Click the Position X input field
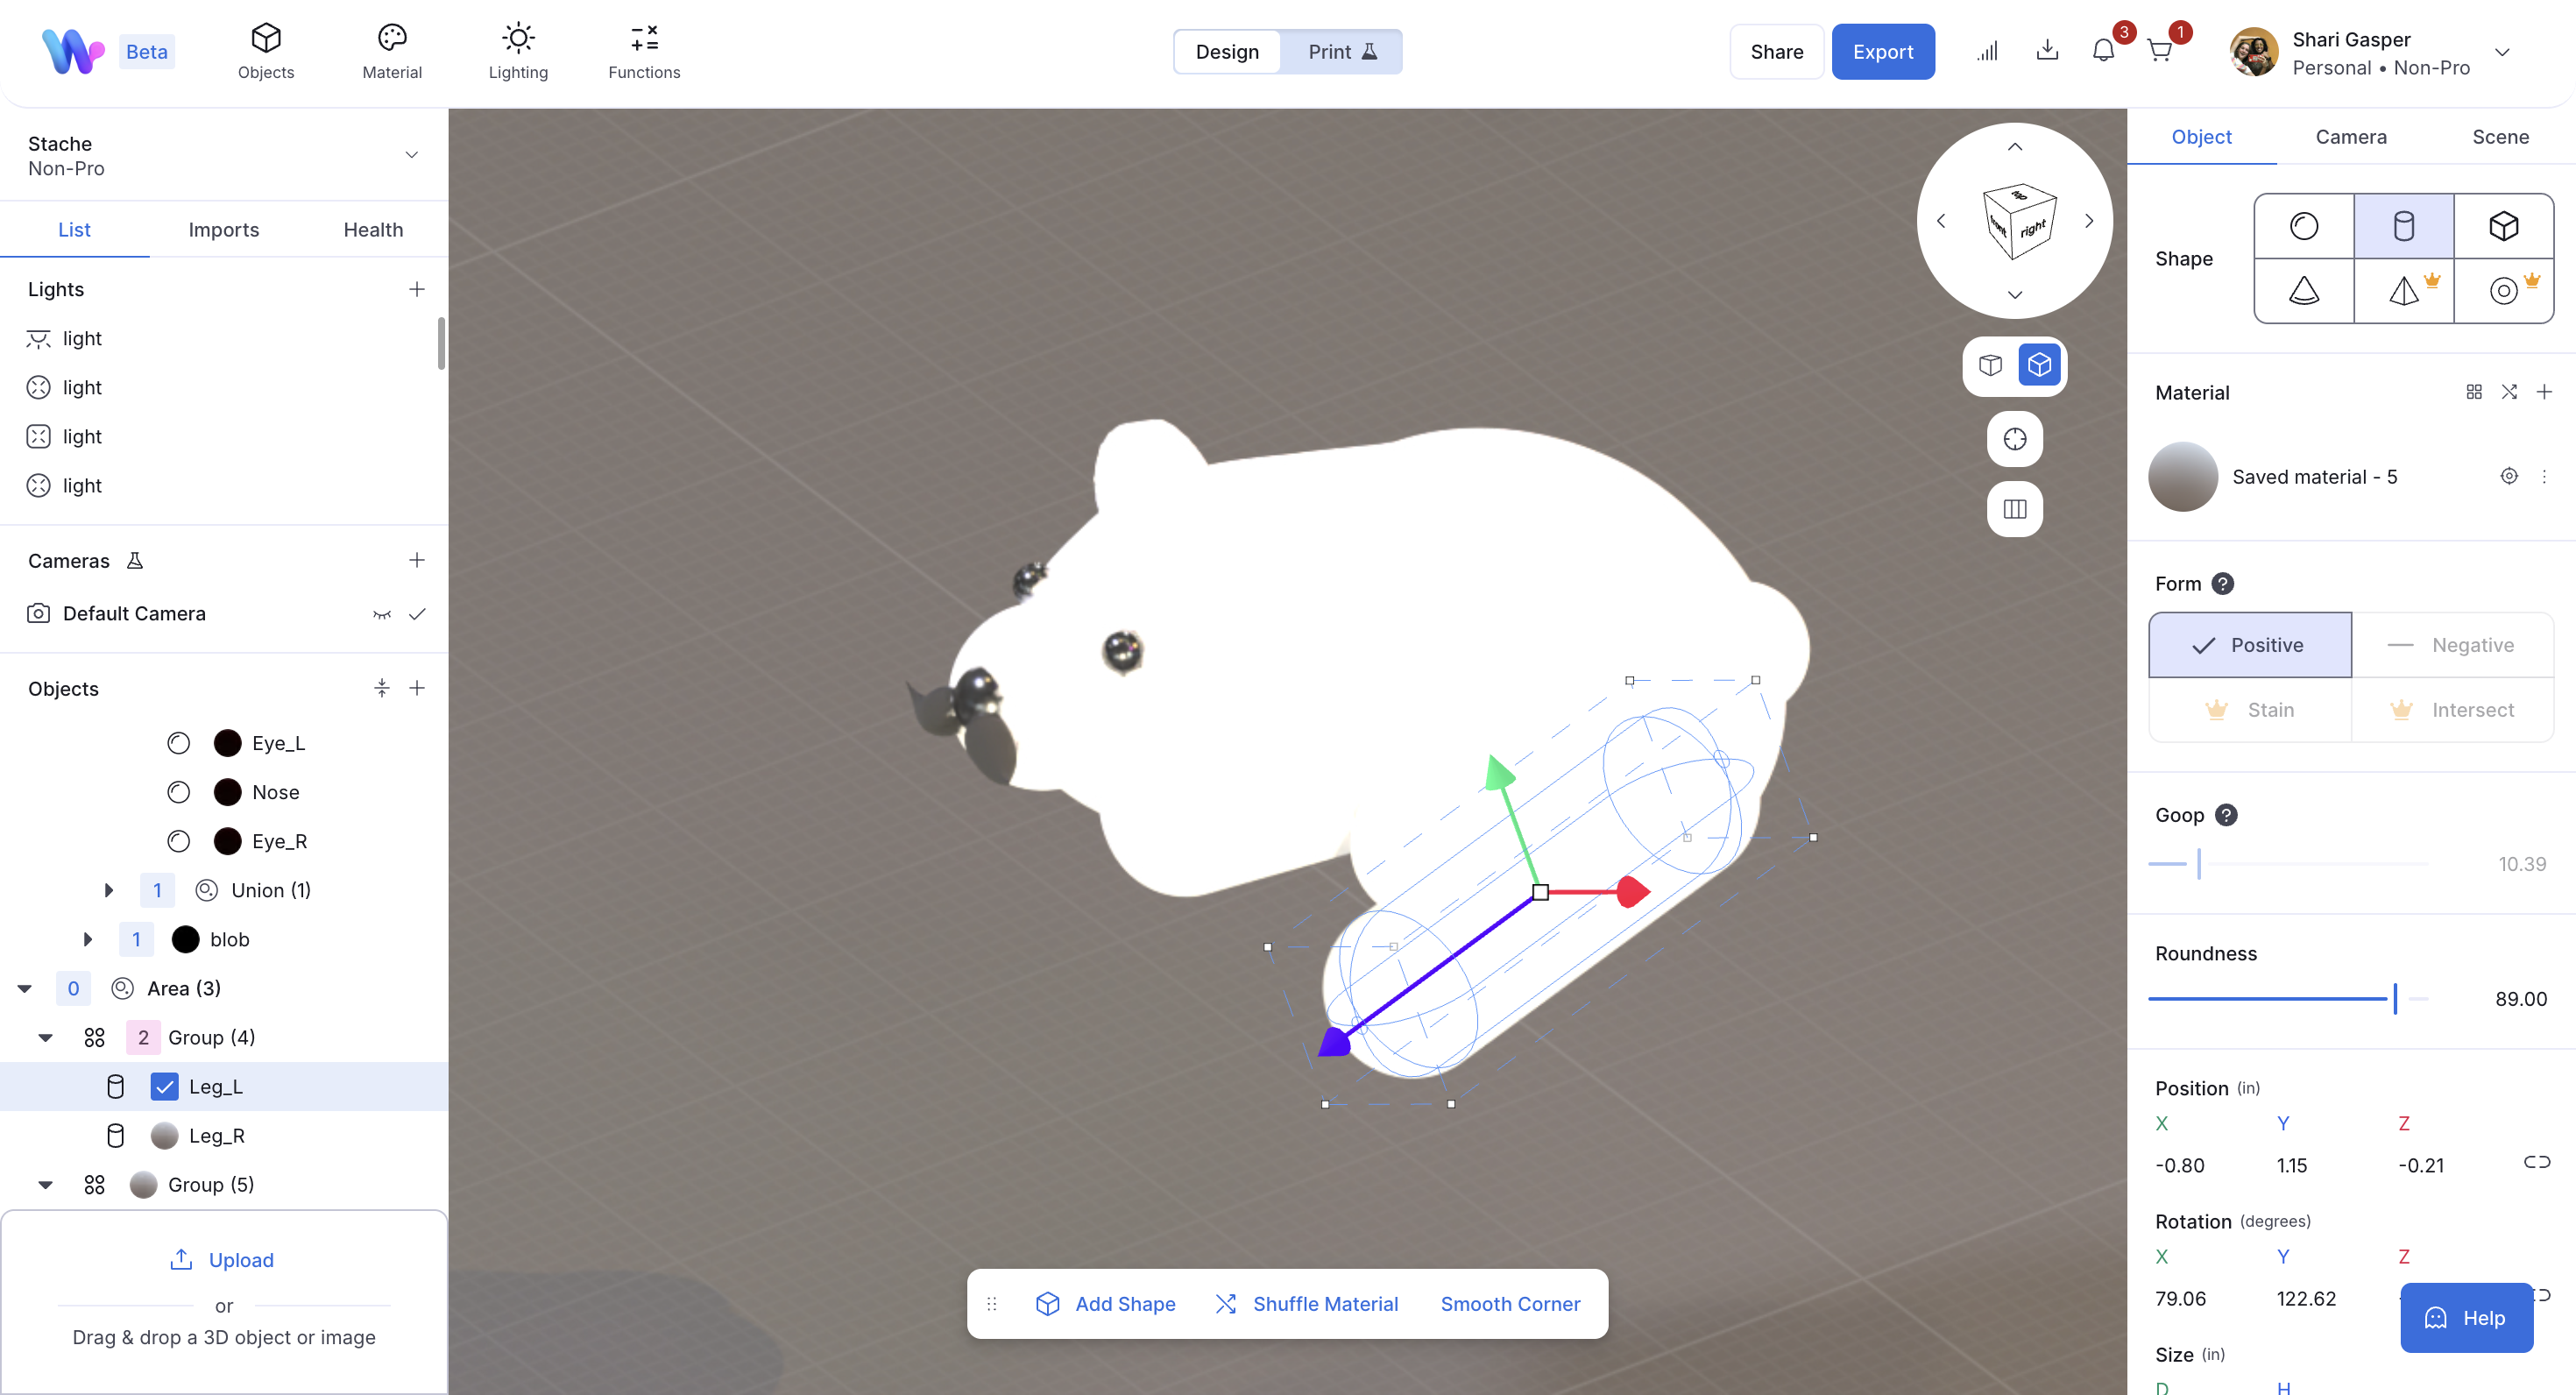Viewport: 2576px width, 1395px height. coord(2180,1165)
